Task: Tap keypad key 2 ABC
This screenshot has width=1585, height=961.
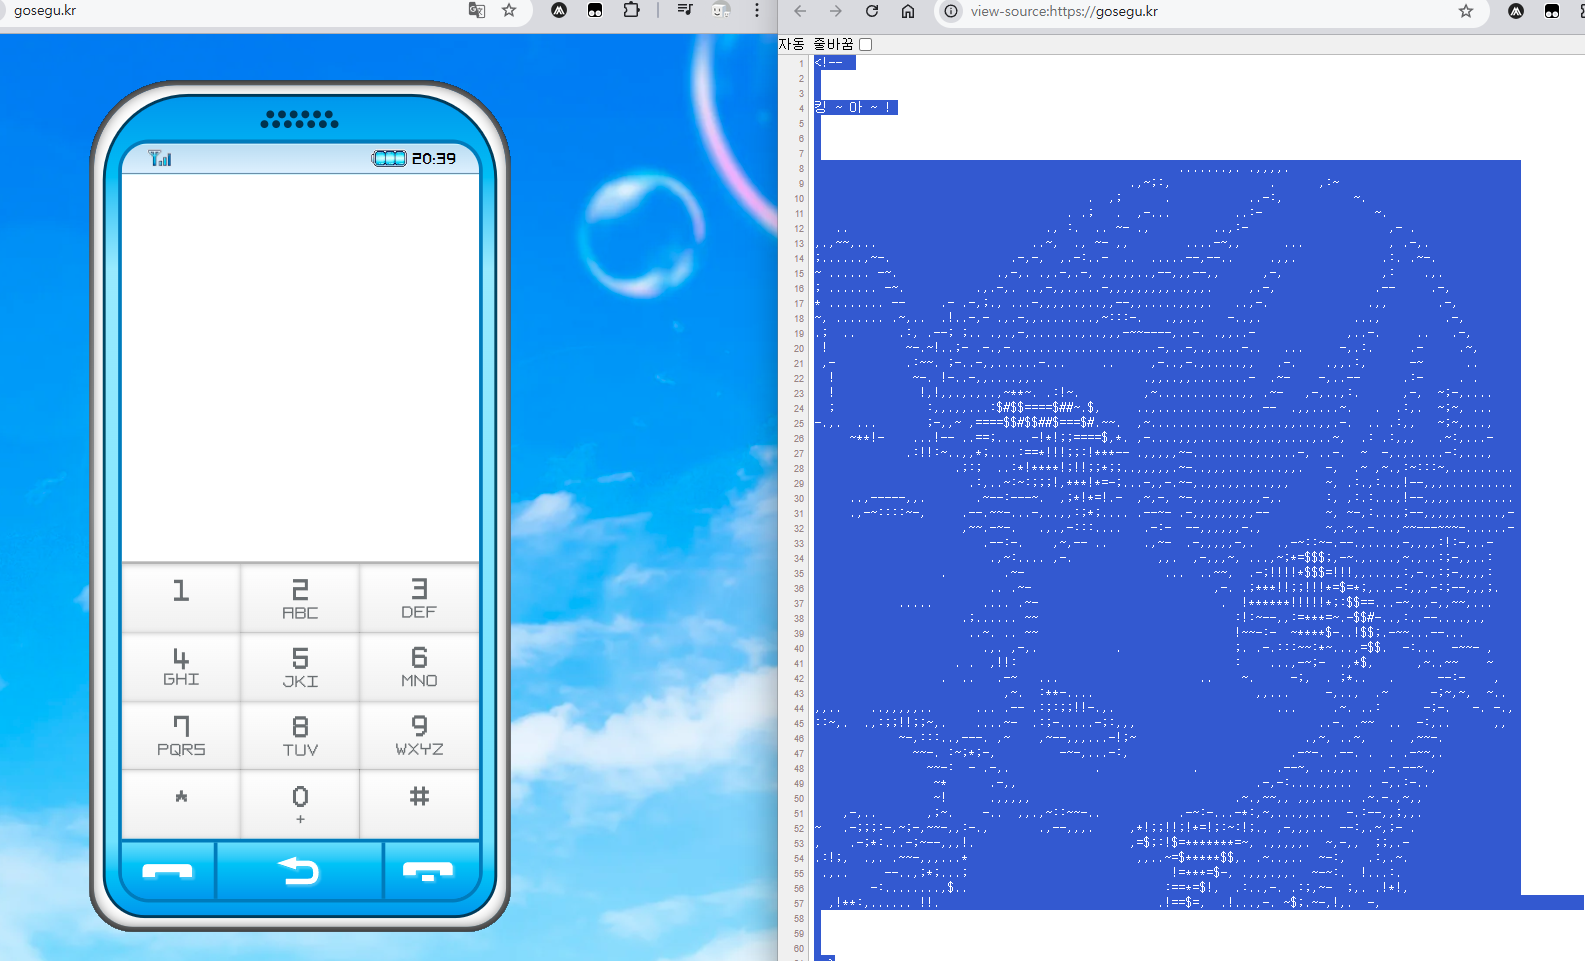Action: [300, 598]
